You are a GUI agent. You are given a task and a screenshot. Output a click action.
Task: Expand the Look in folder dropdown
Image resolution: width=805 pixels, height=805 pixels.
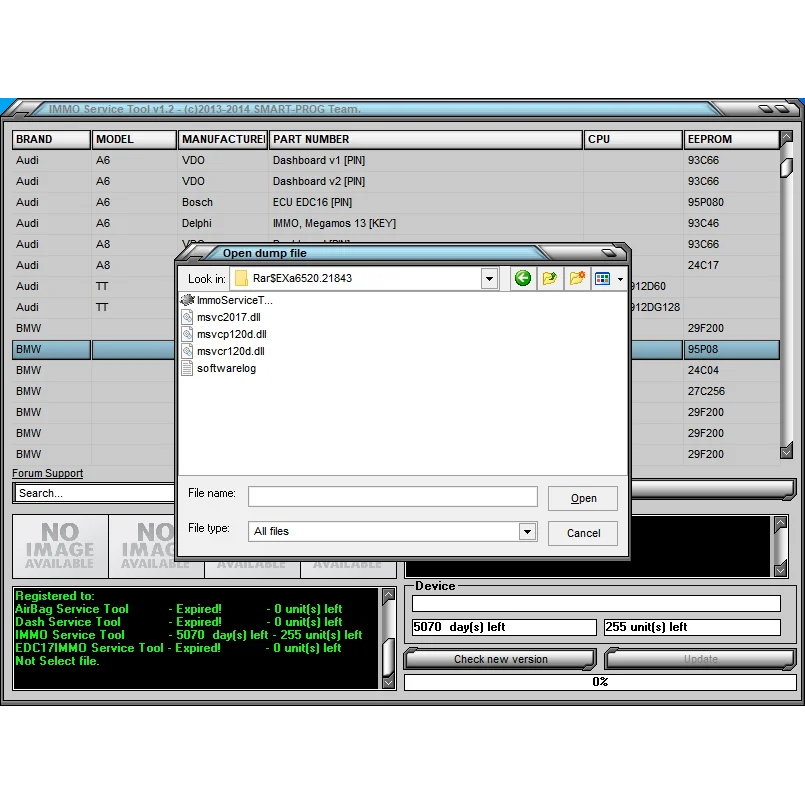tap(489, 279)
